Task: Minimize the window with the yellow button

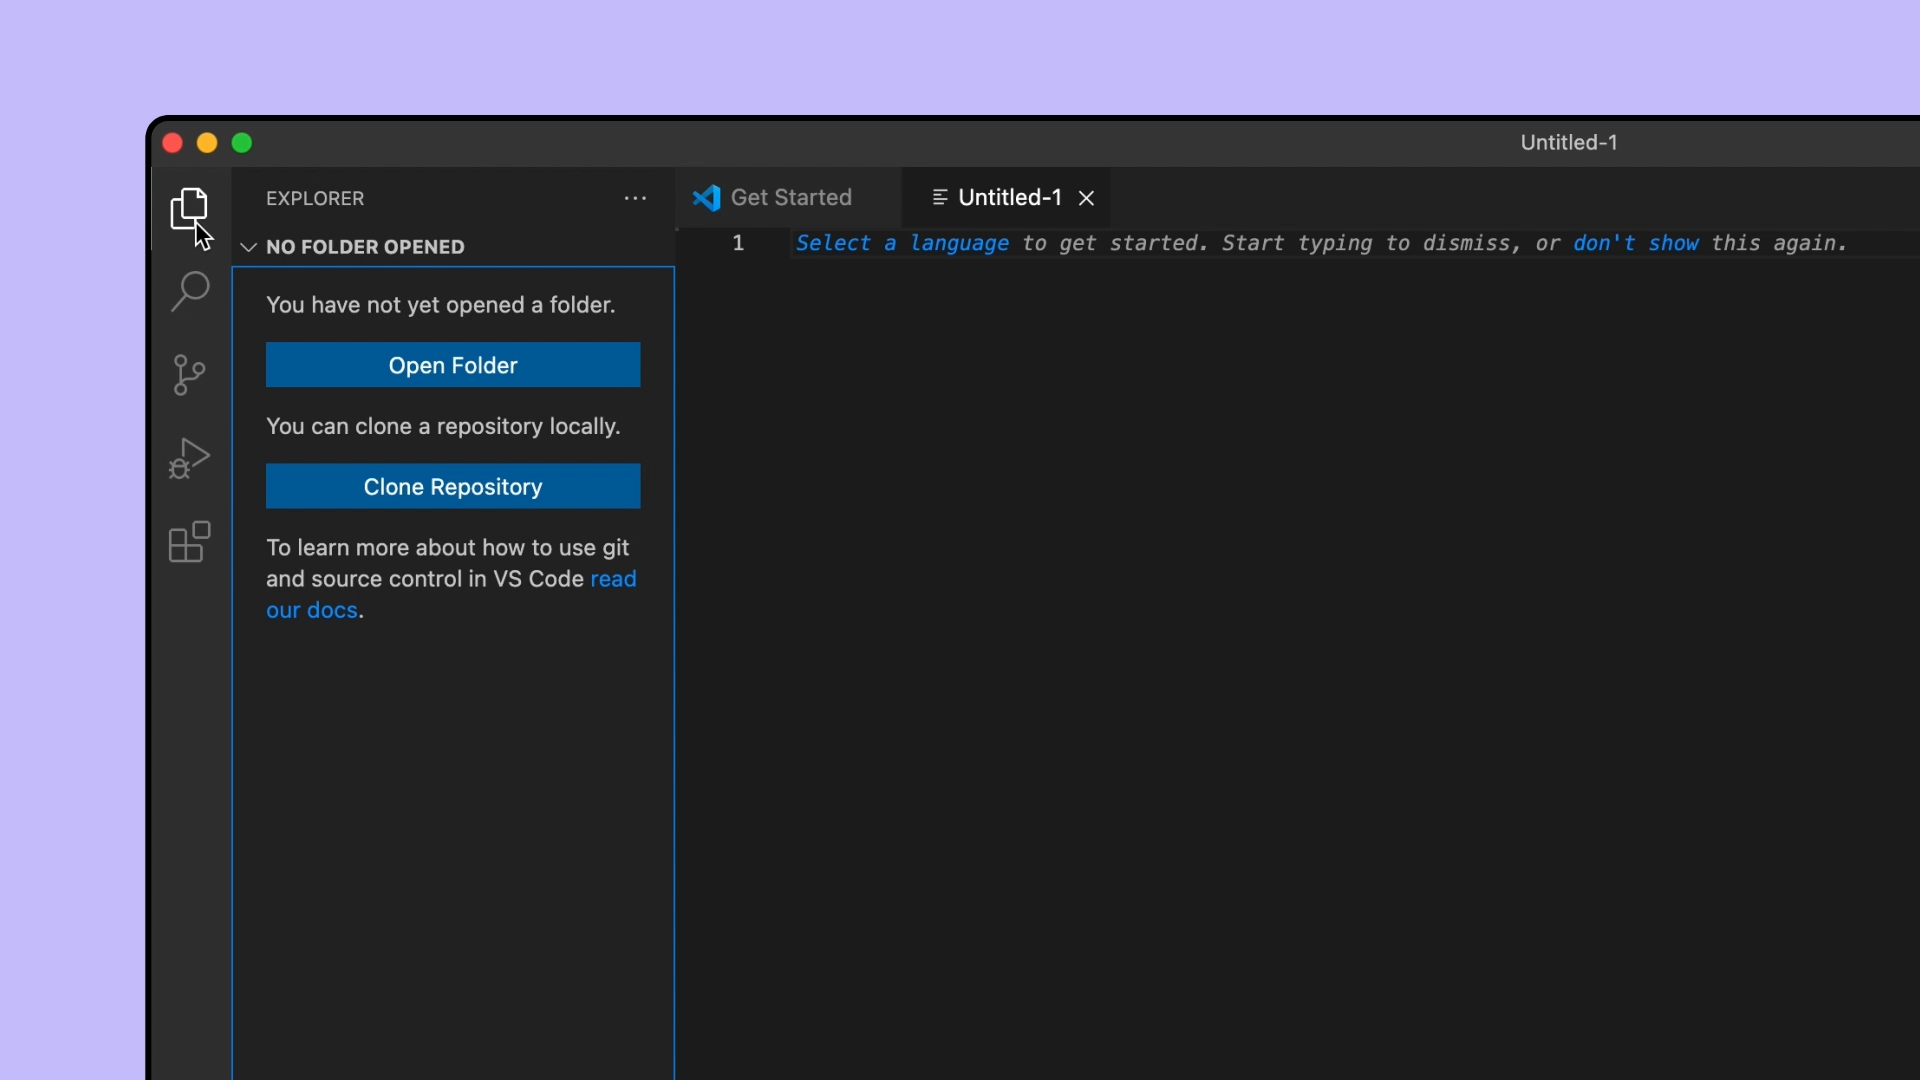Action: (207, 143)
